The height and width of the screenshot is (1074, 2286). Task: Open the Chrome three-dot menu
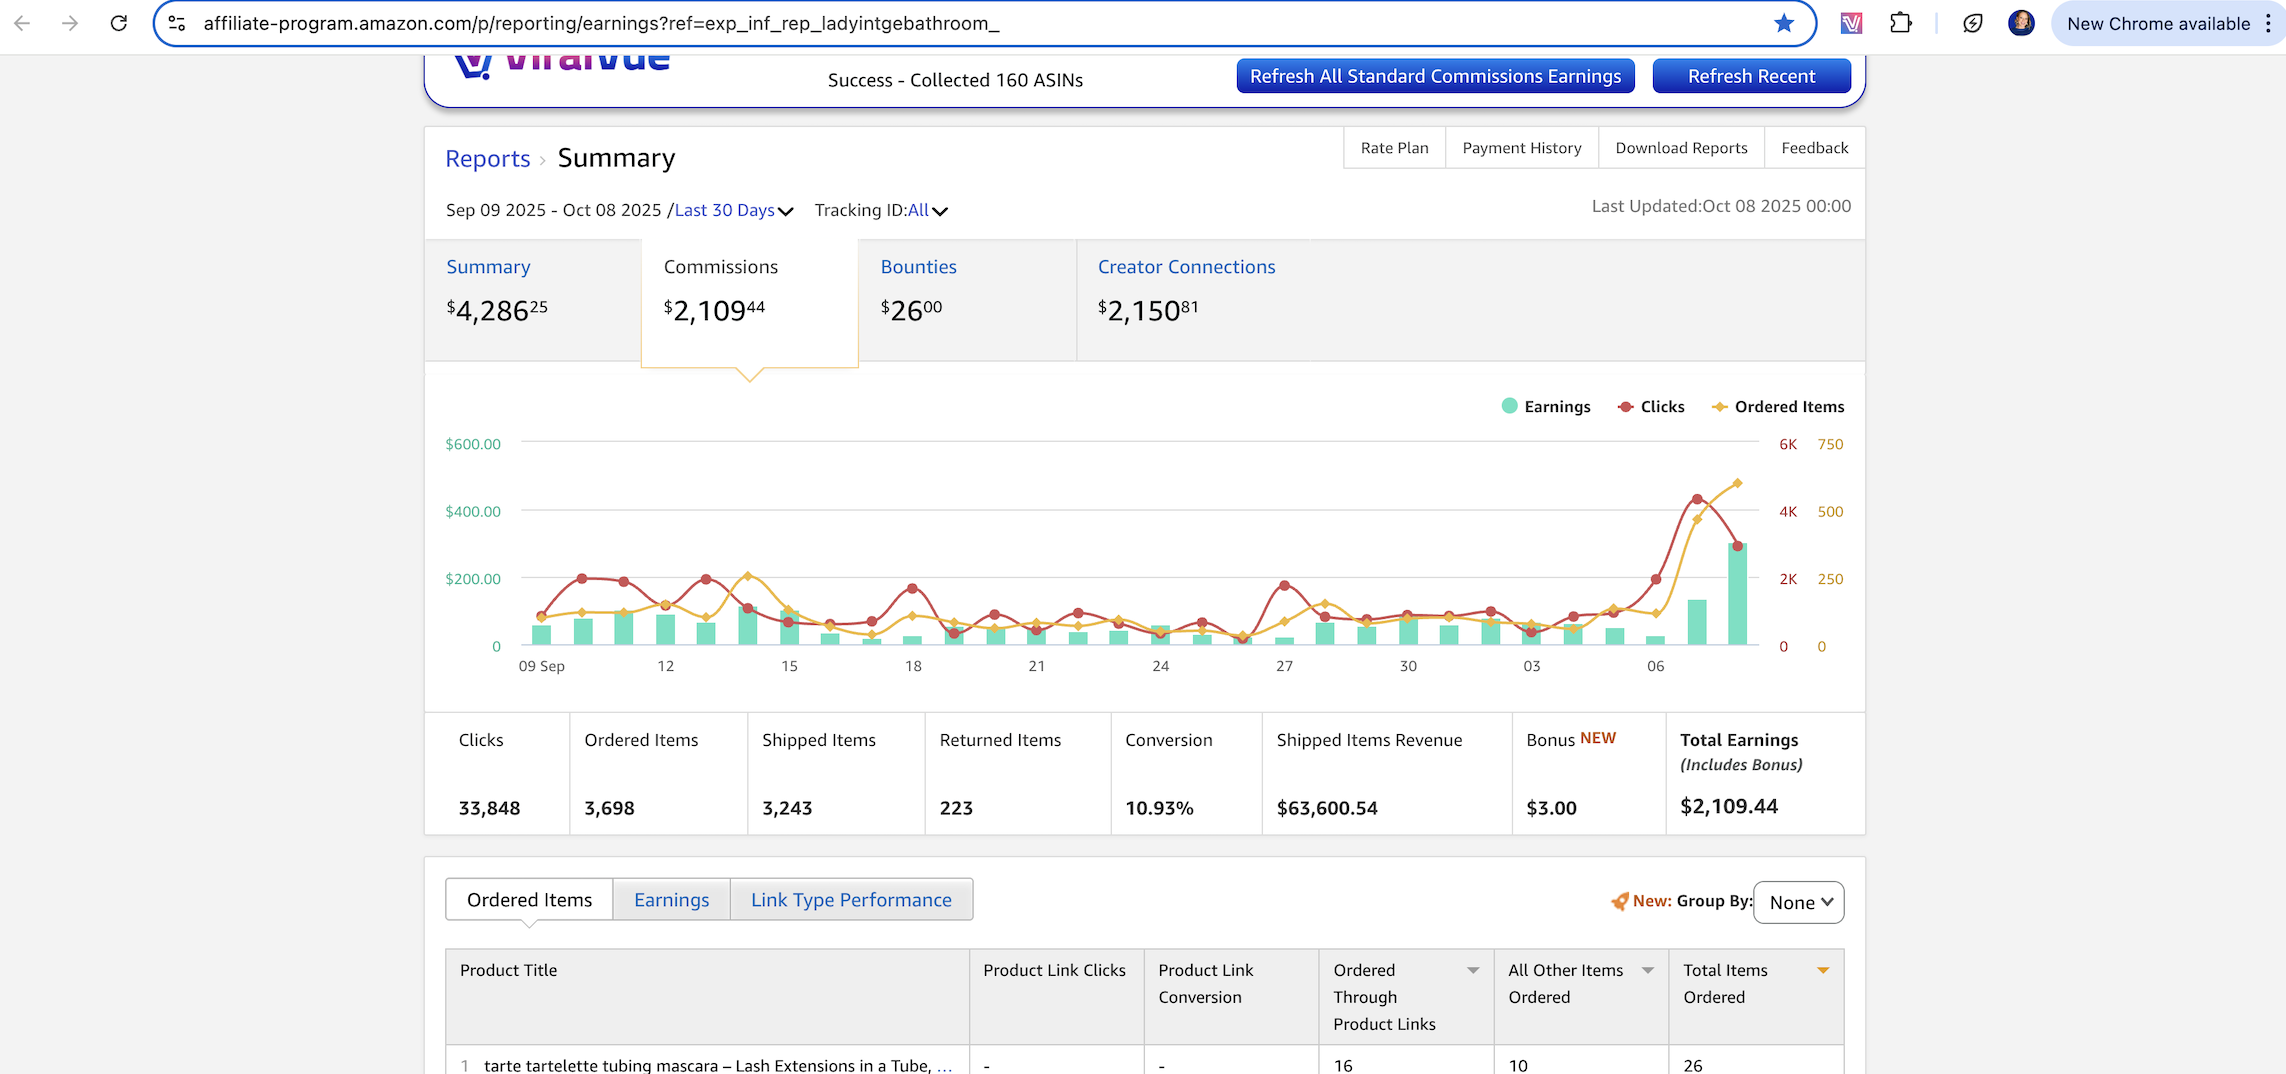coord(2268,23)
